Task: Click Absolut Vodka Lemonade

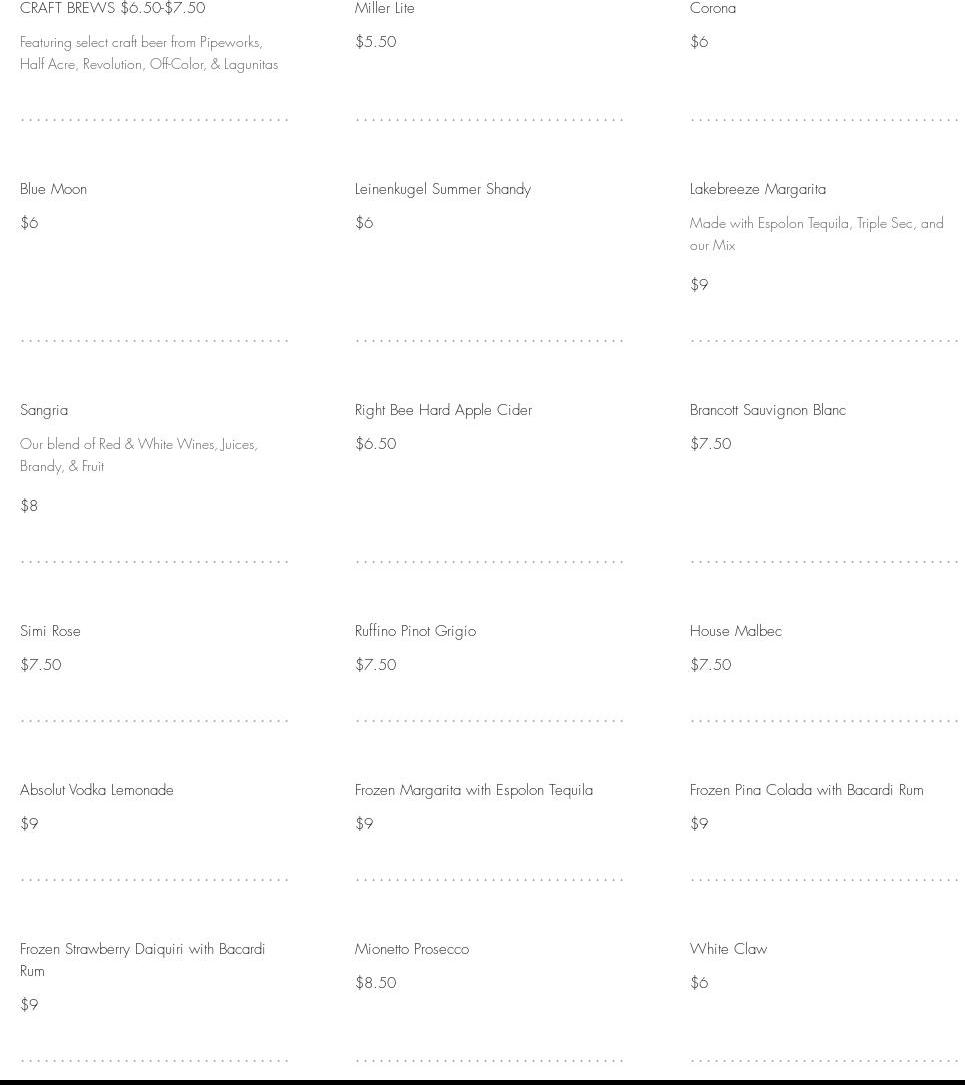Action: [x=97, y=790]
